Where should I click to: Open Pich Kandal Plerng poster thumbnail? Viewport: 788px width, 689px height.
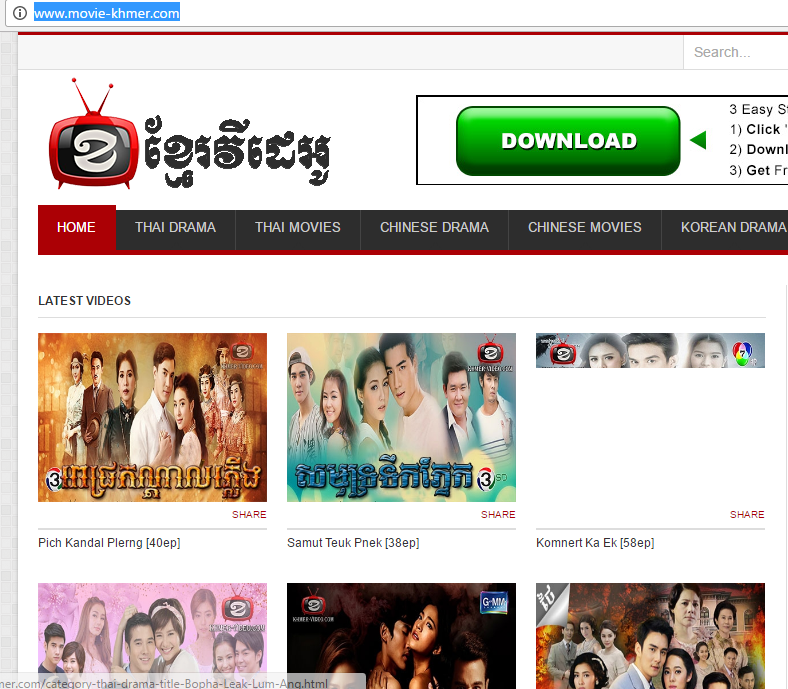[x=152, y=417]
